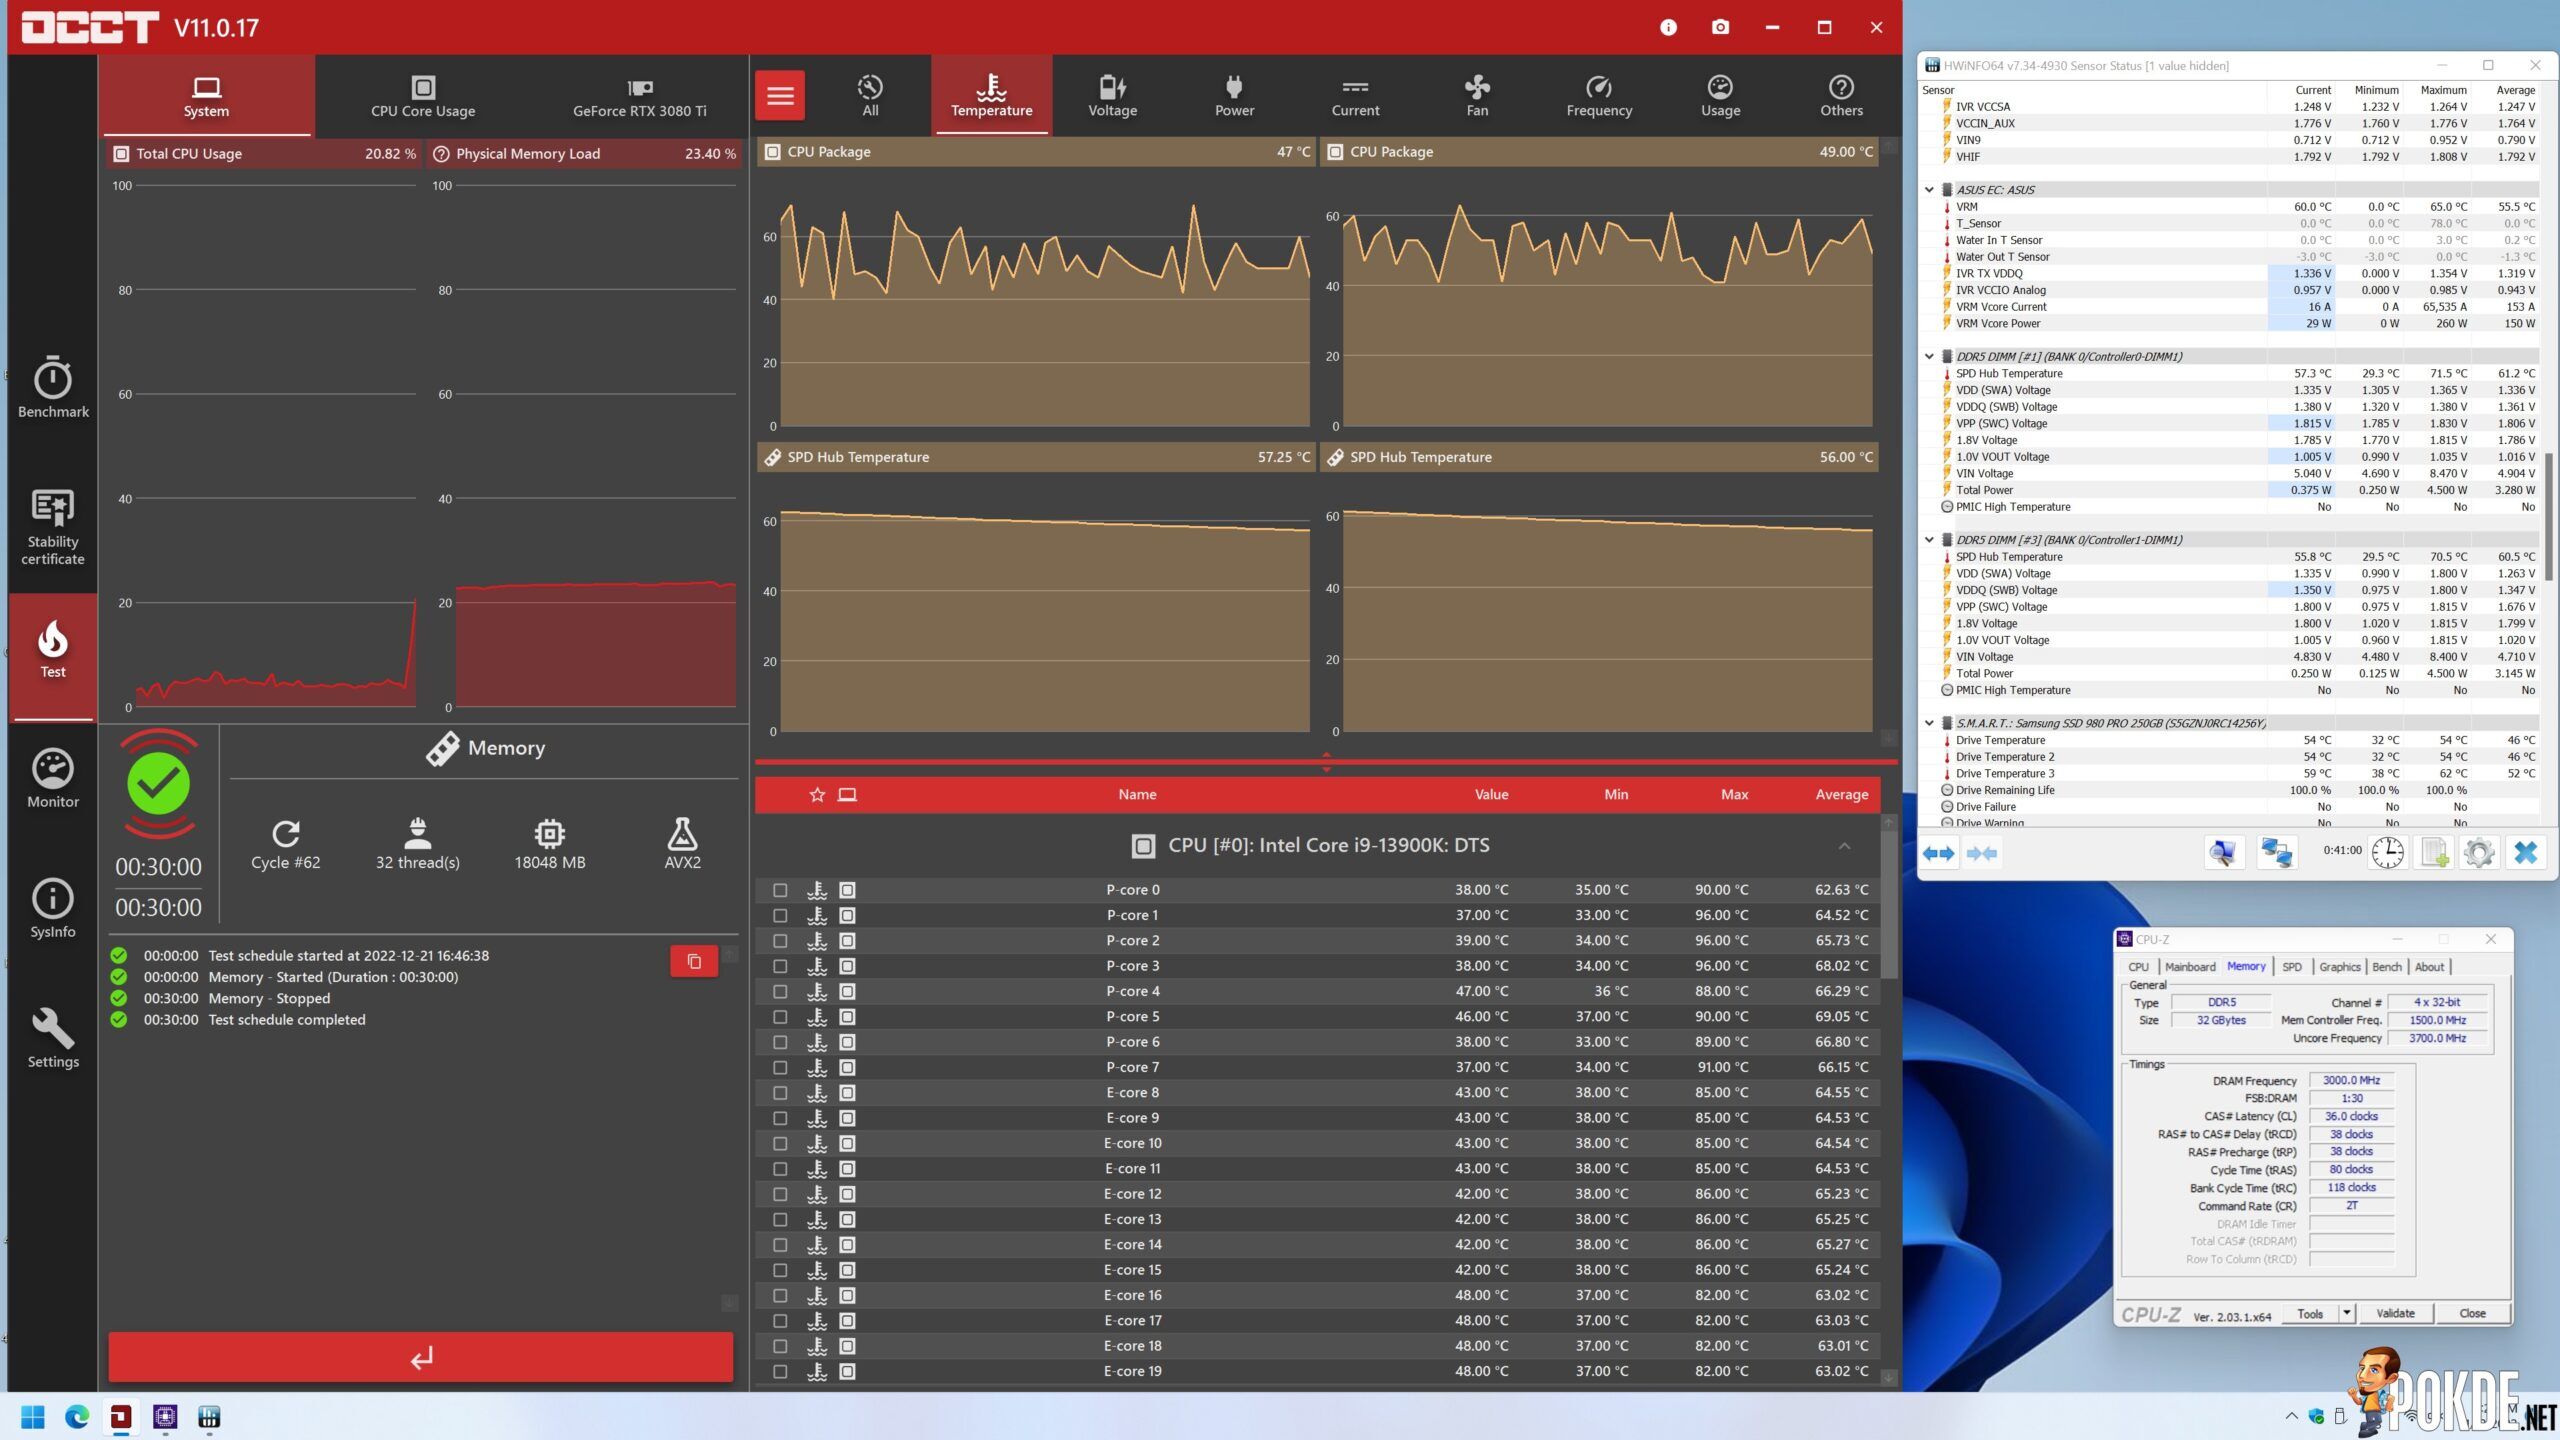Click the monitor column header icon

point(847,795)
